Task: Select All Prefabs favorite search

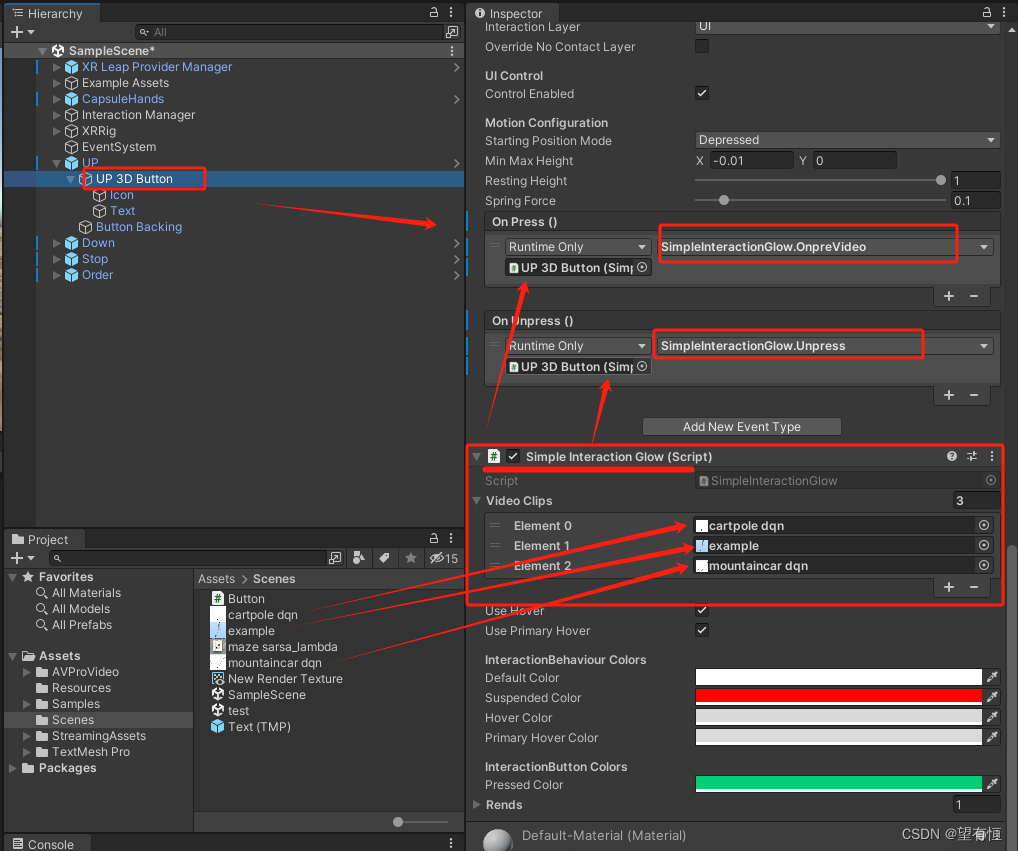Action: [82, 624]
